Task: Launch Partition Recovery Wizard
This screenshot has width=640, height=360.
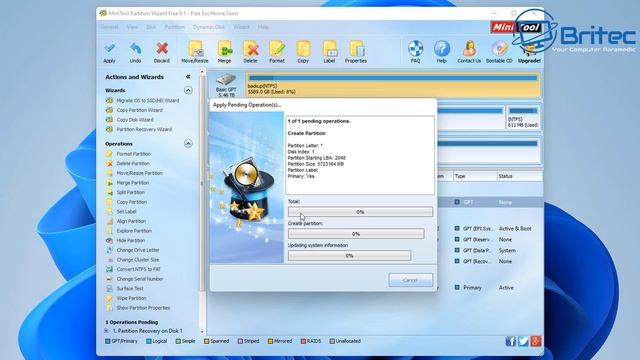Action: tap(144, 129)
